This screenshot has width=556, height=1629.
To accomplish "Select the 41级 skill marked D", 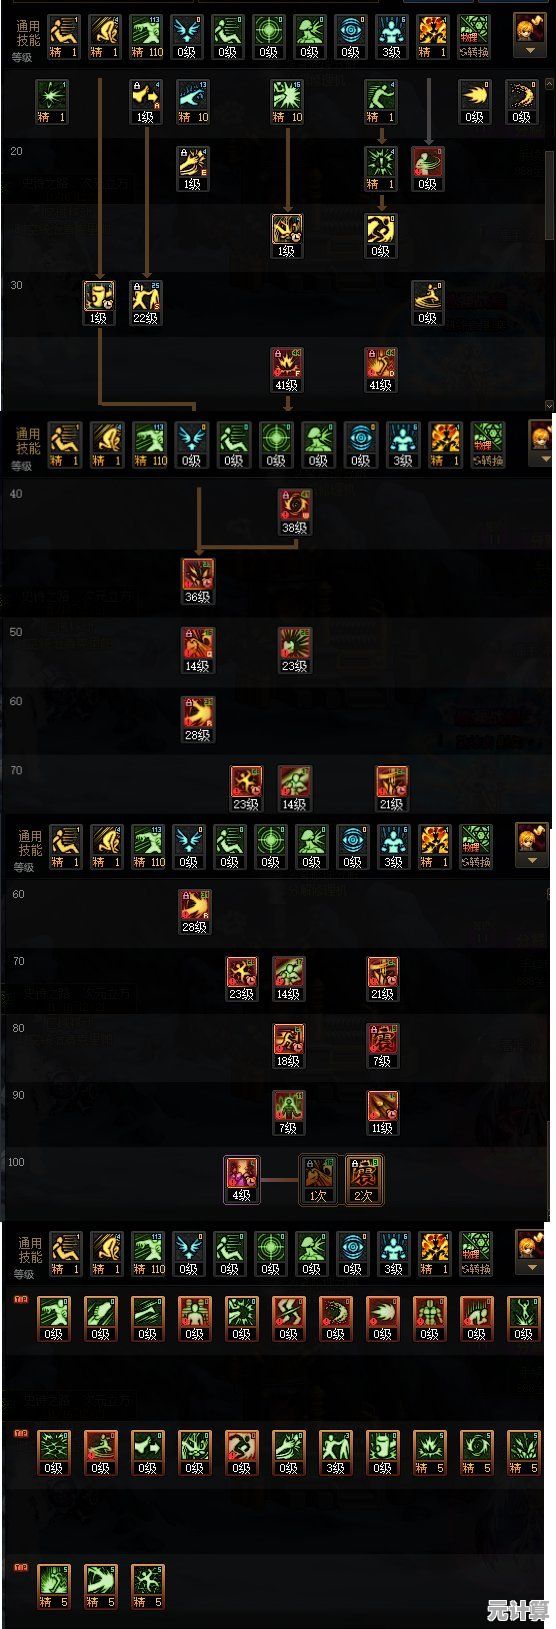I will click(381, 370).
